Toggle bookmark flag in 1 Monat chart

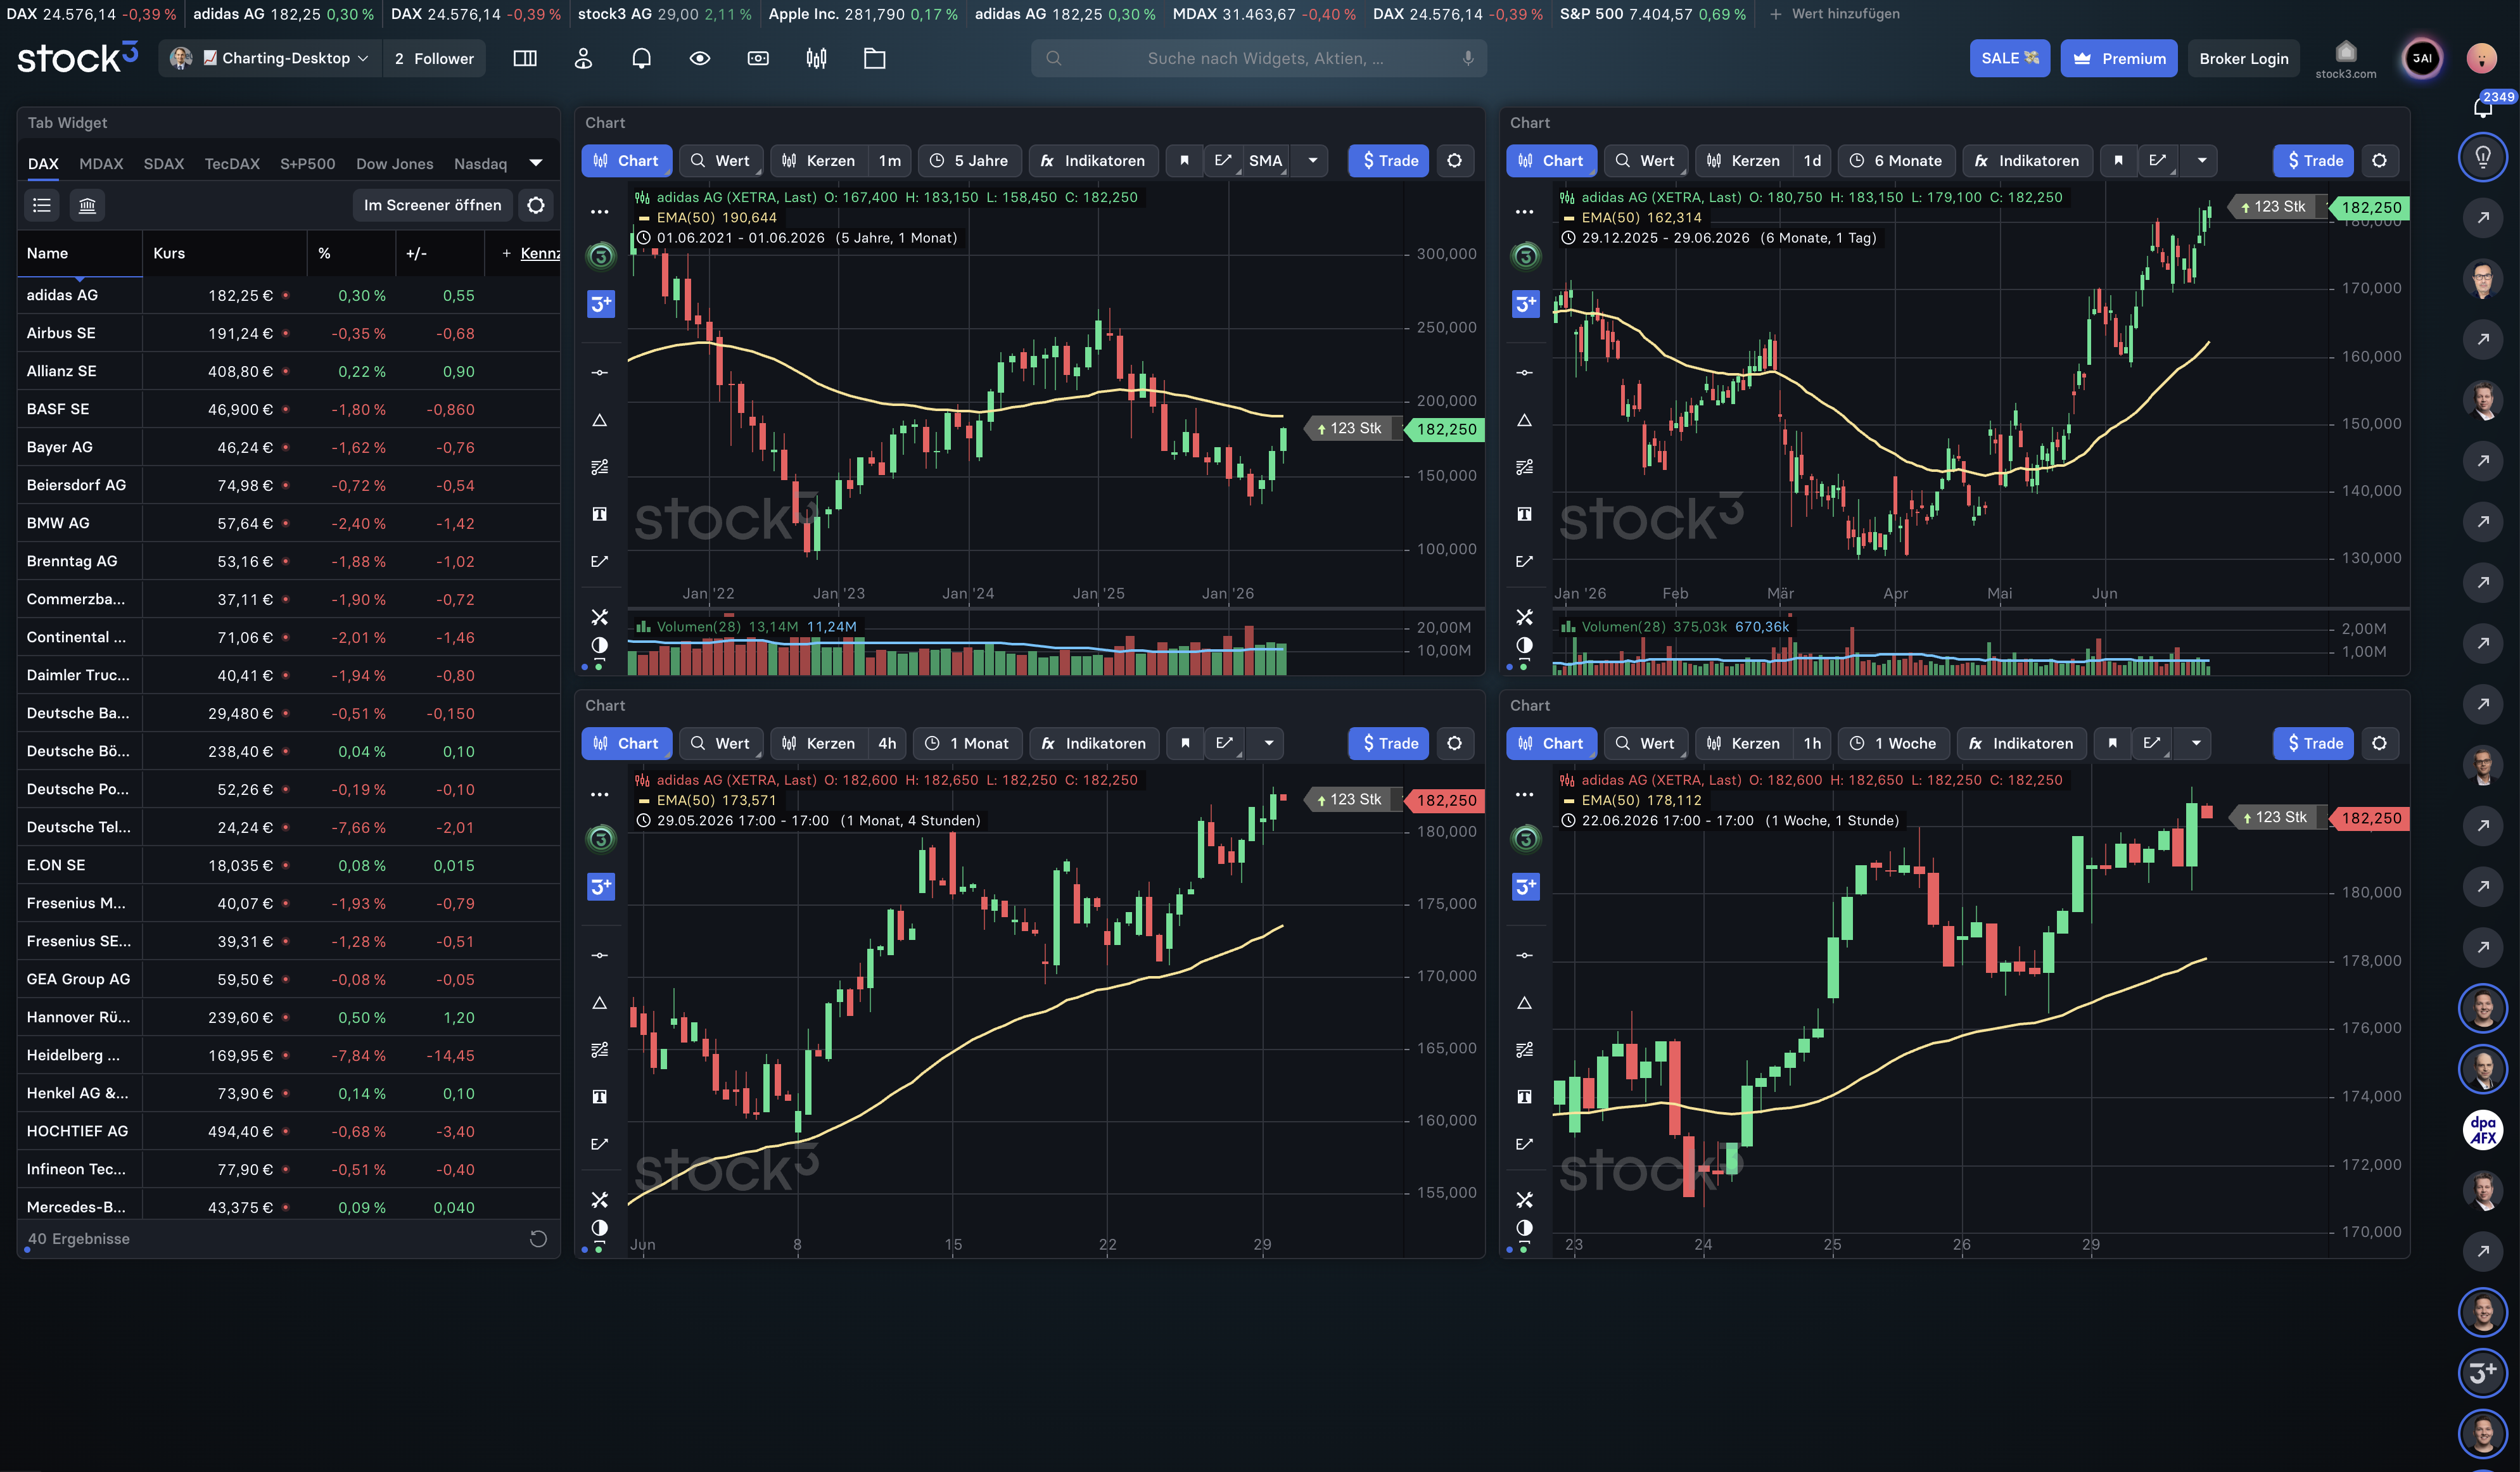point(1185,744)
